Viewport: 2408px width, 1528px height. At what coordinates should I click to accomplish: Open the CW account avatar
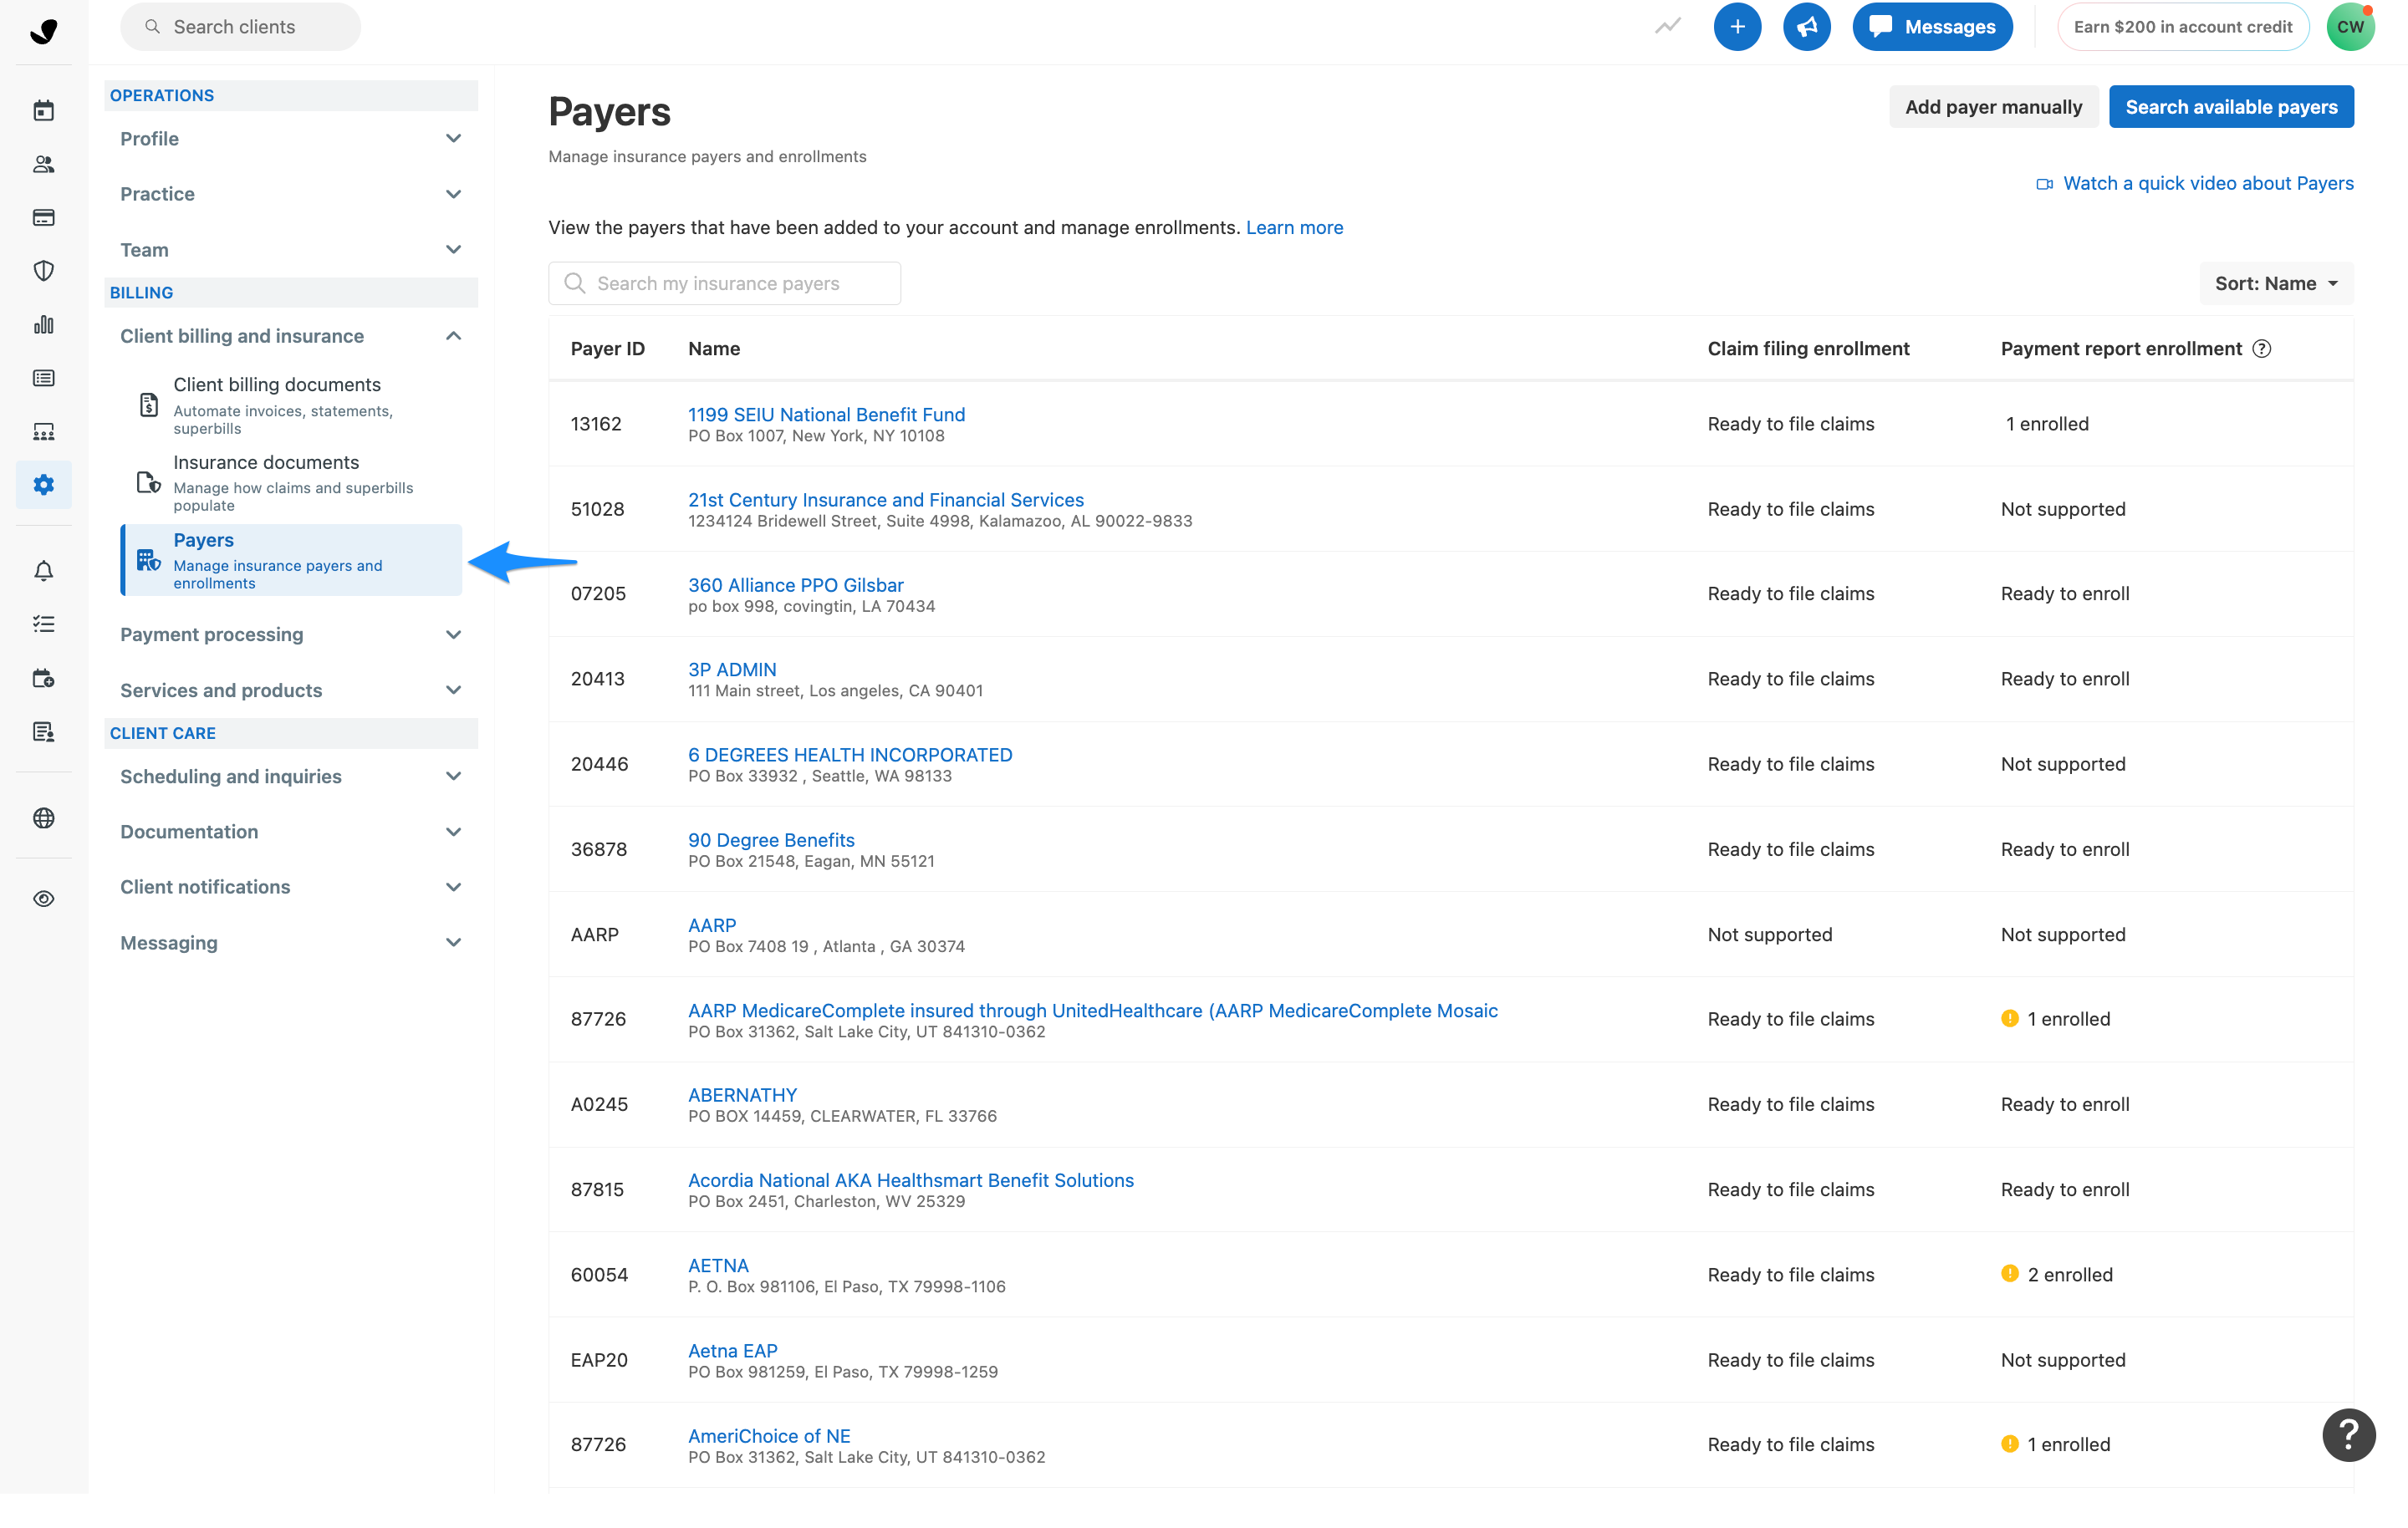coord(2350,27)
